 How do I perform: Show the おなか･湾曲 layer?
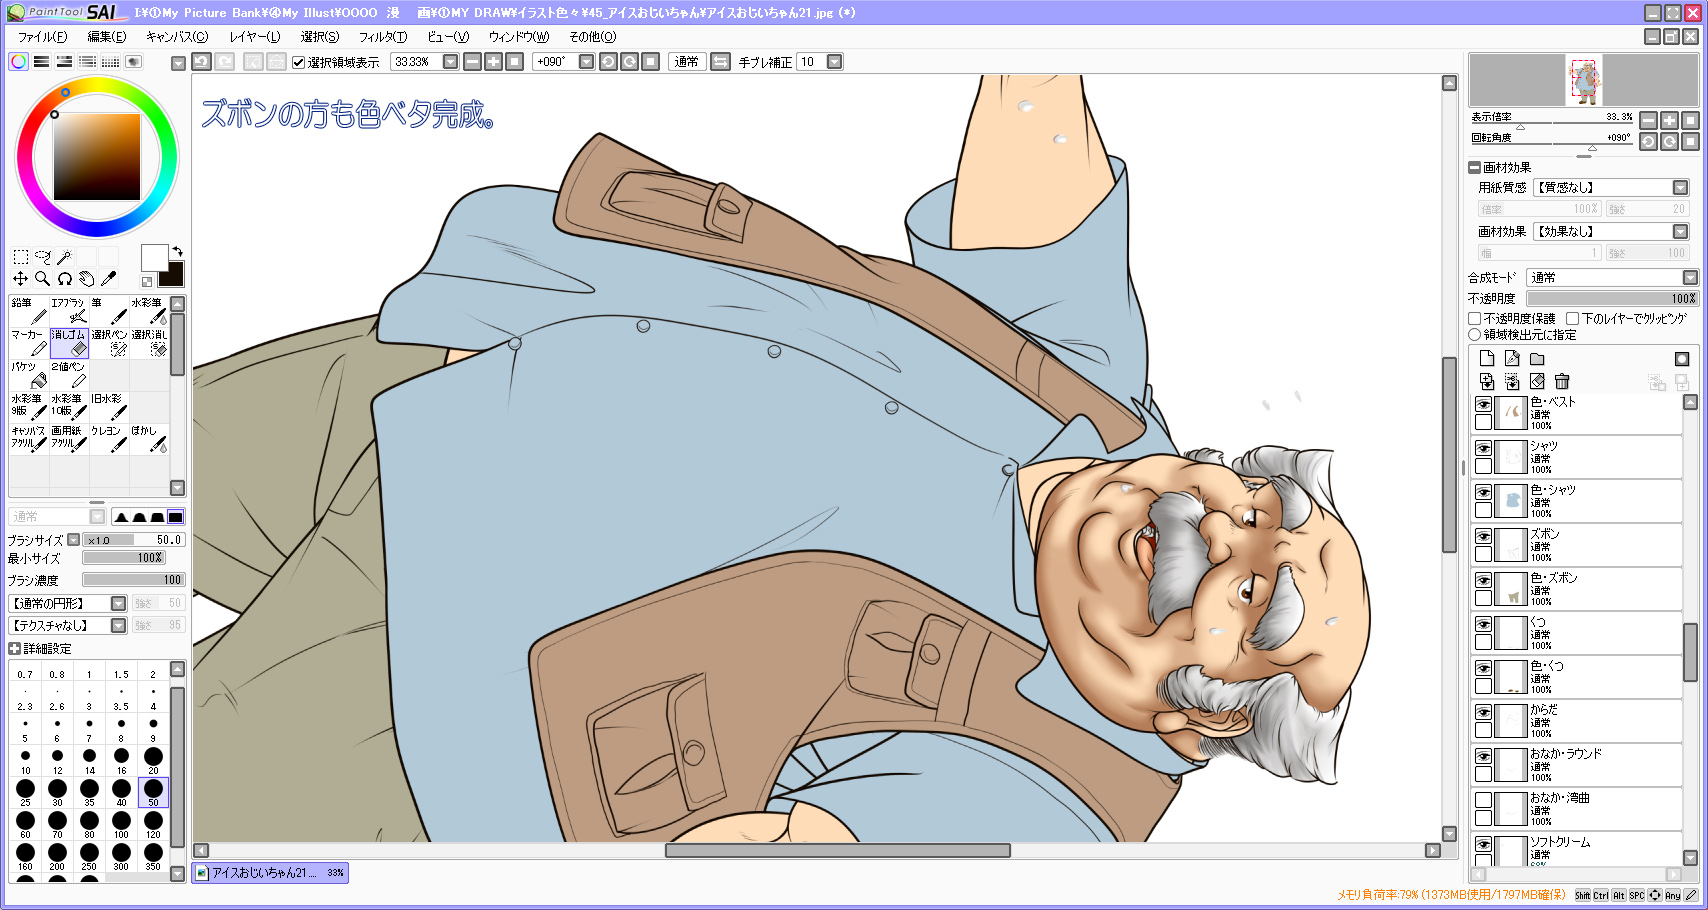(x=1484, y=801)
